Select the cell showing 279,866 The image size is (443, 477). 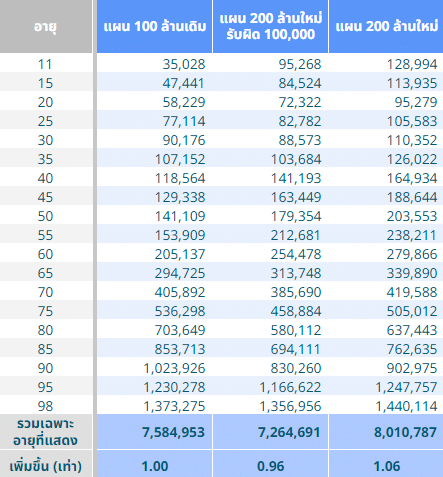pos(386,254)
